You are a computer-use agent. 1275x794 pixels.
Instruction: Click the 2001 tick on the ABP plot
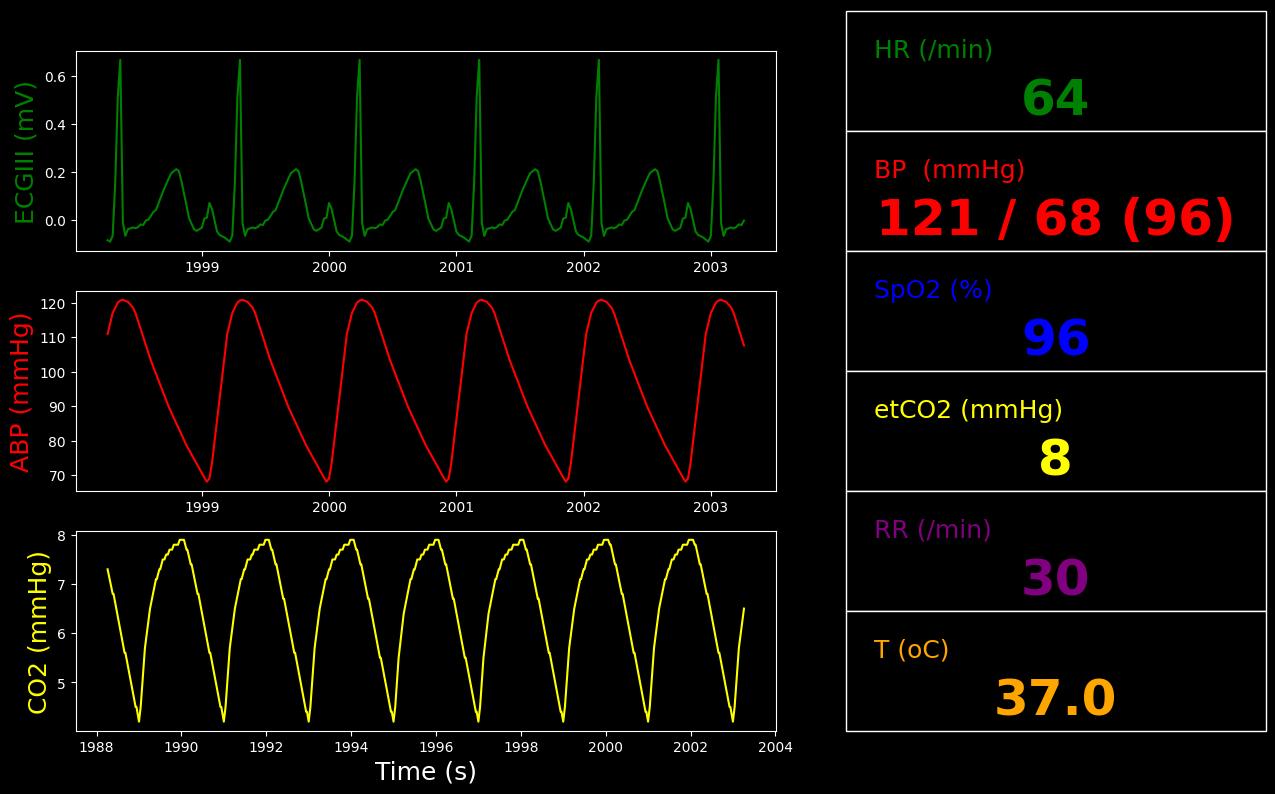tap(456, 507)
